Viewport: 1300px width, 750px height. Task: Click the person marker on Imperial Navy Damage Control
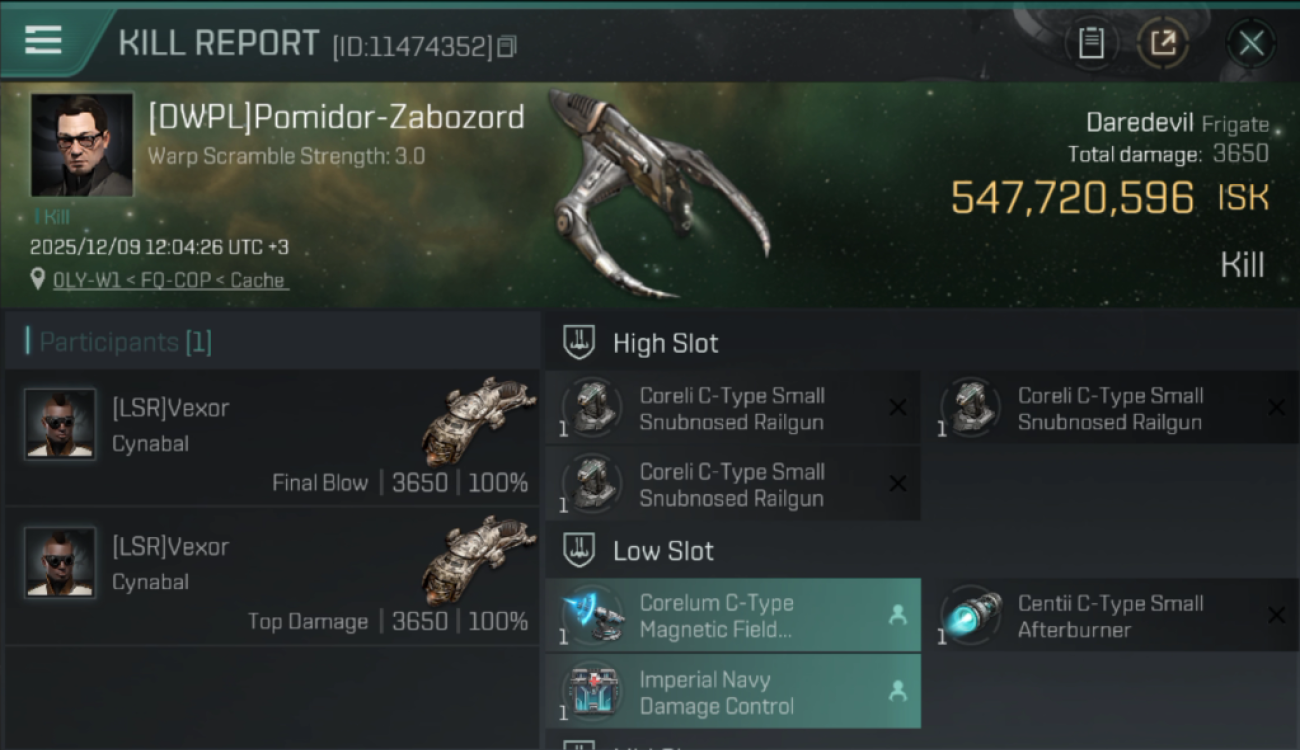coord(898,691)
